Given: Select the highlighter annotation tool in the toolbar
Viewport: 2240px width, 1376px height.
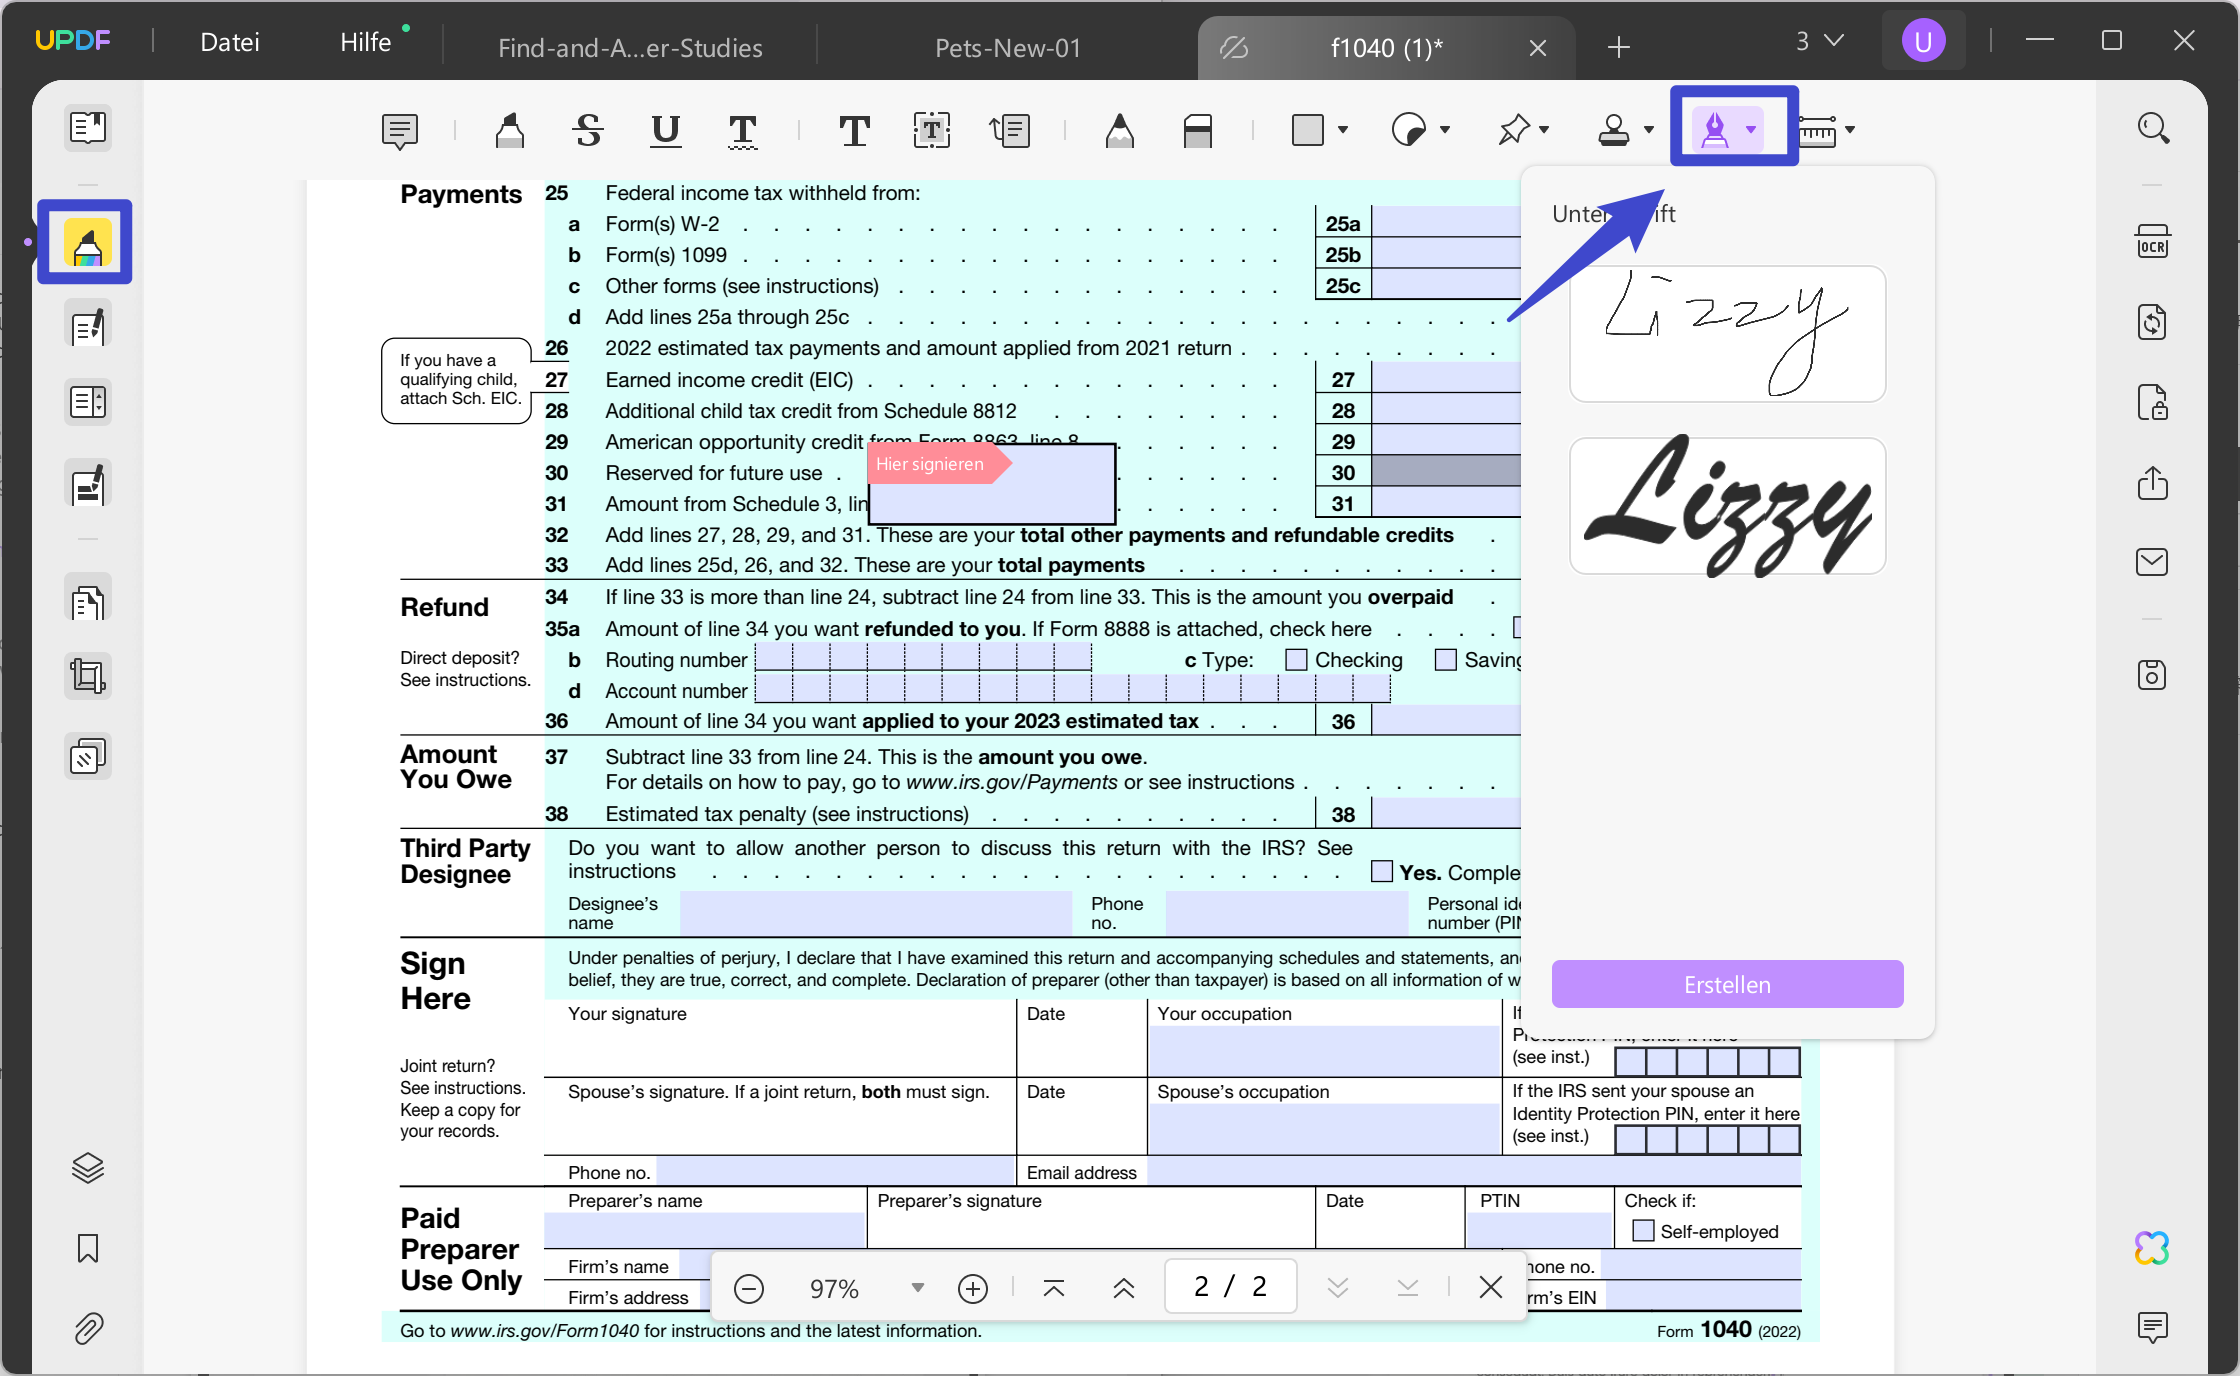Looking at the screenshot, I should point(511,130).
